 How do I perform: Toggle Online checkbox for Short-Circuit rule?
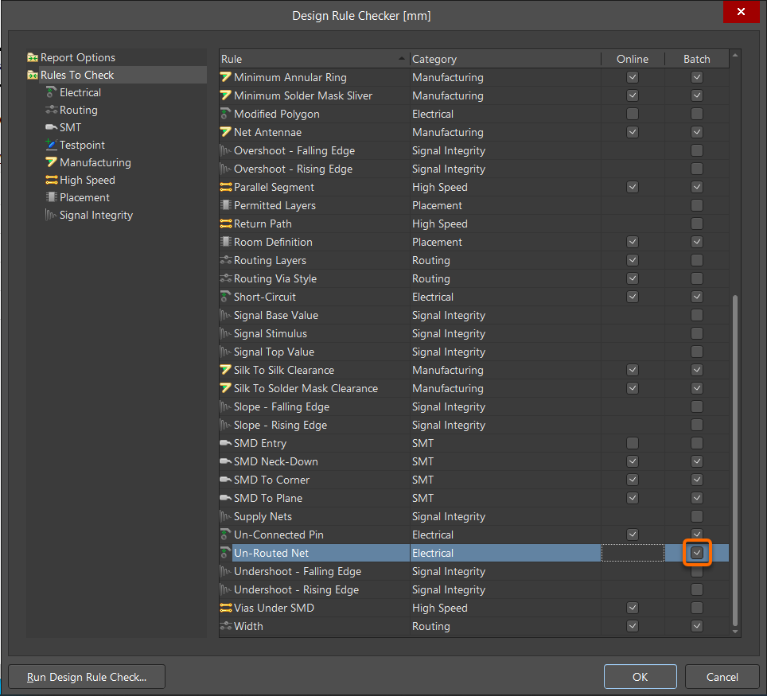tap(632, 297)
